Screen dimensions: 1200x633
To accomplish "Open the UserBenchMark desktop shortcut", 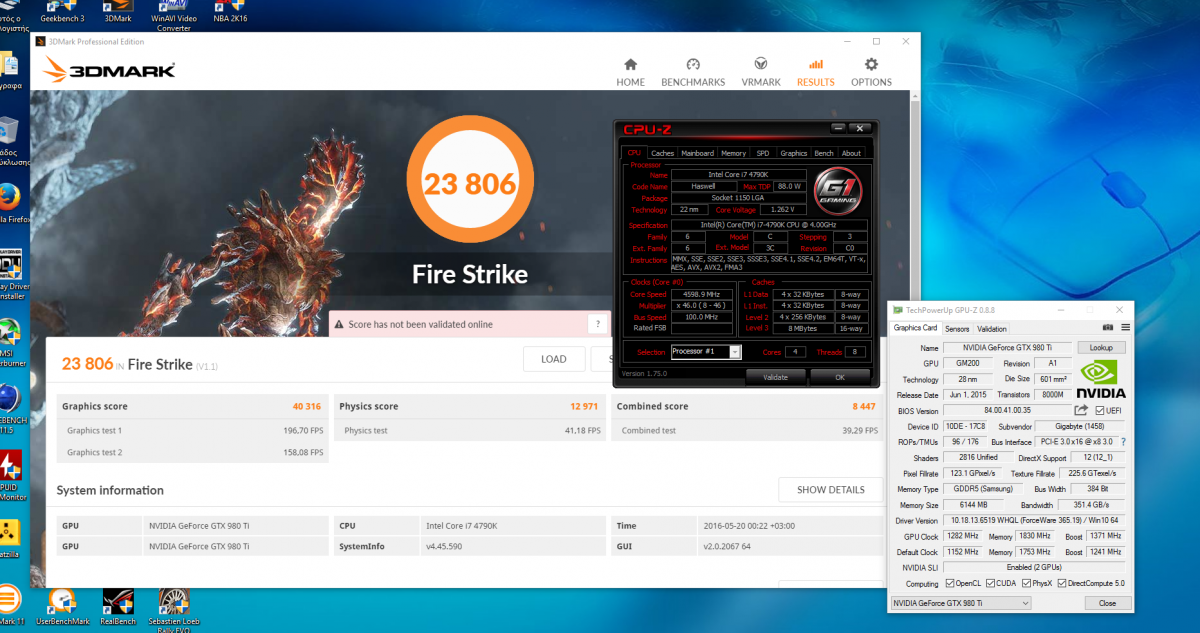I will (63, 605).
